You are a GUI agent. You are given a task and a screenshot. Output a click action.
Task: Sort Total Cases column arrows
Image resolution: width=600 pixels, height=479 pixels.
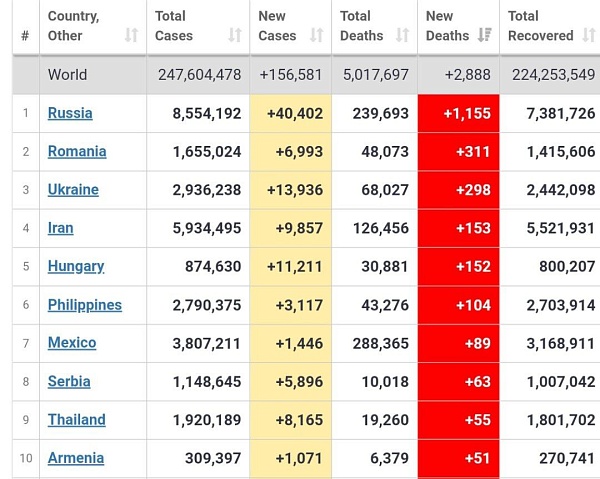pos(235,35)
